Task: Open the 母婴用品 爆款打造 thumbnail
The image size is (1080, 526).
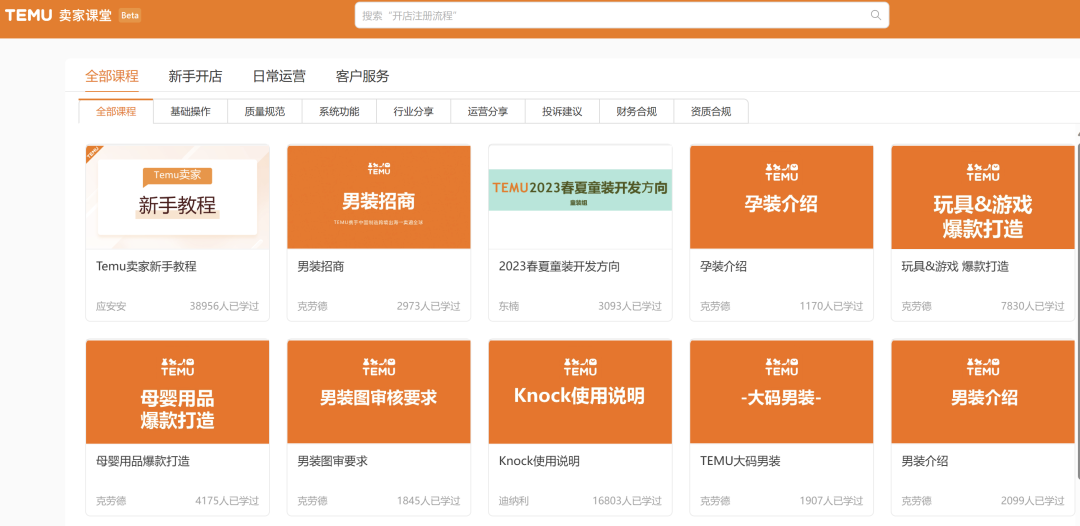Action: point(178,392)
